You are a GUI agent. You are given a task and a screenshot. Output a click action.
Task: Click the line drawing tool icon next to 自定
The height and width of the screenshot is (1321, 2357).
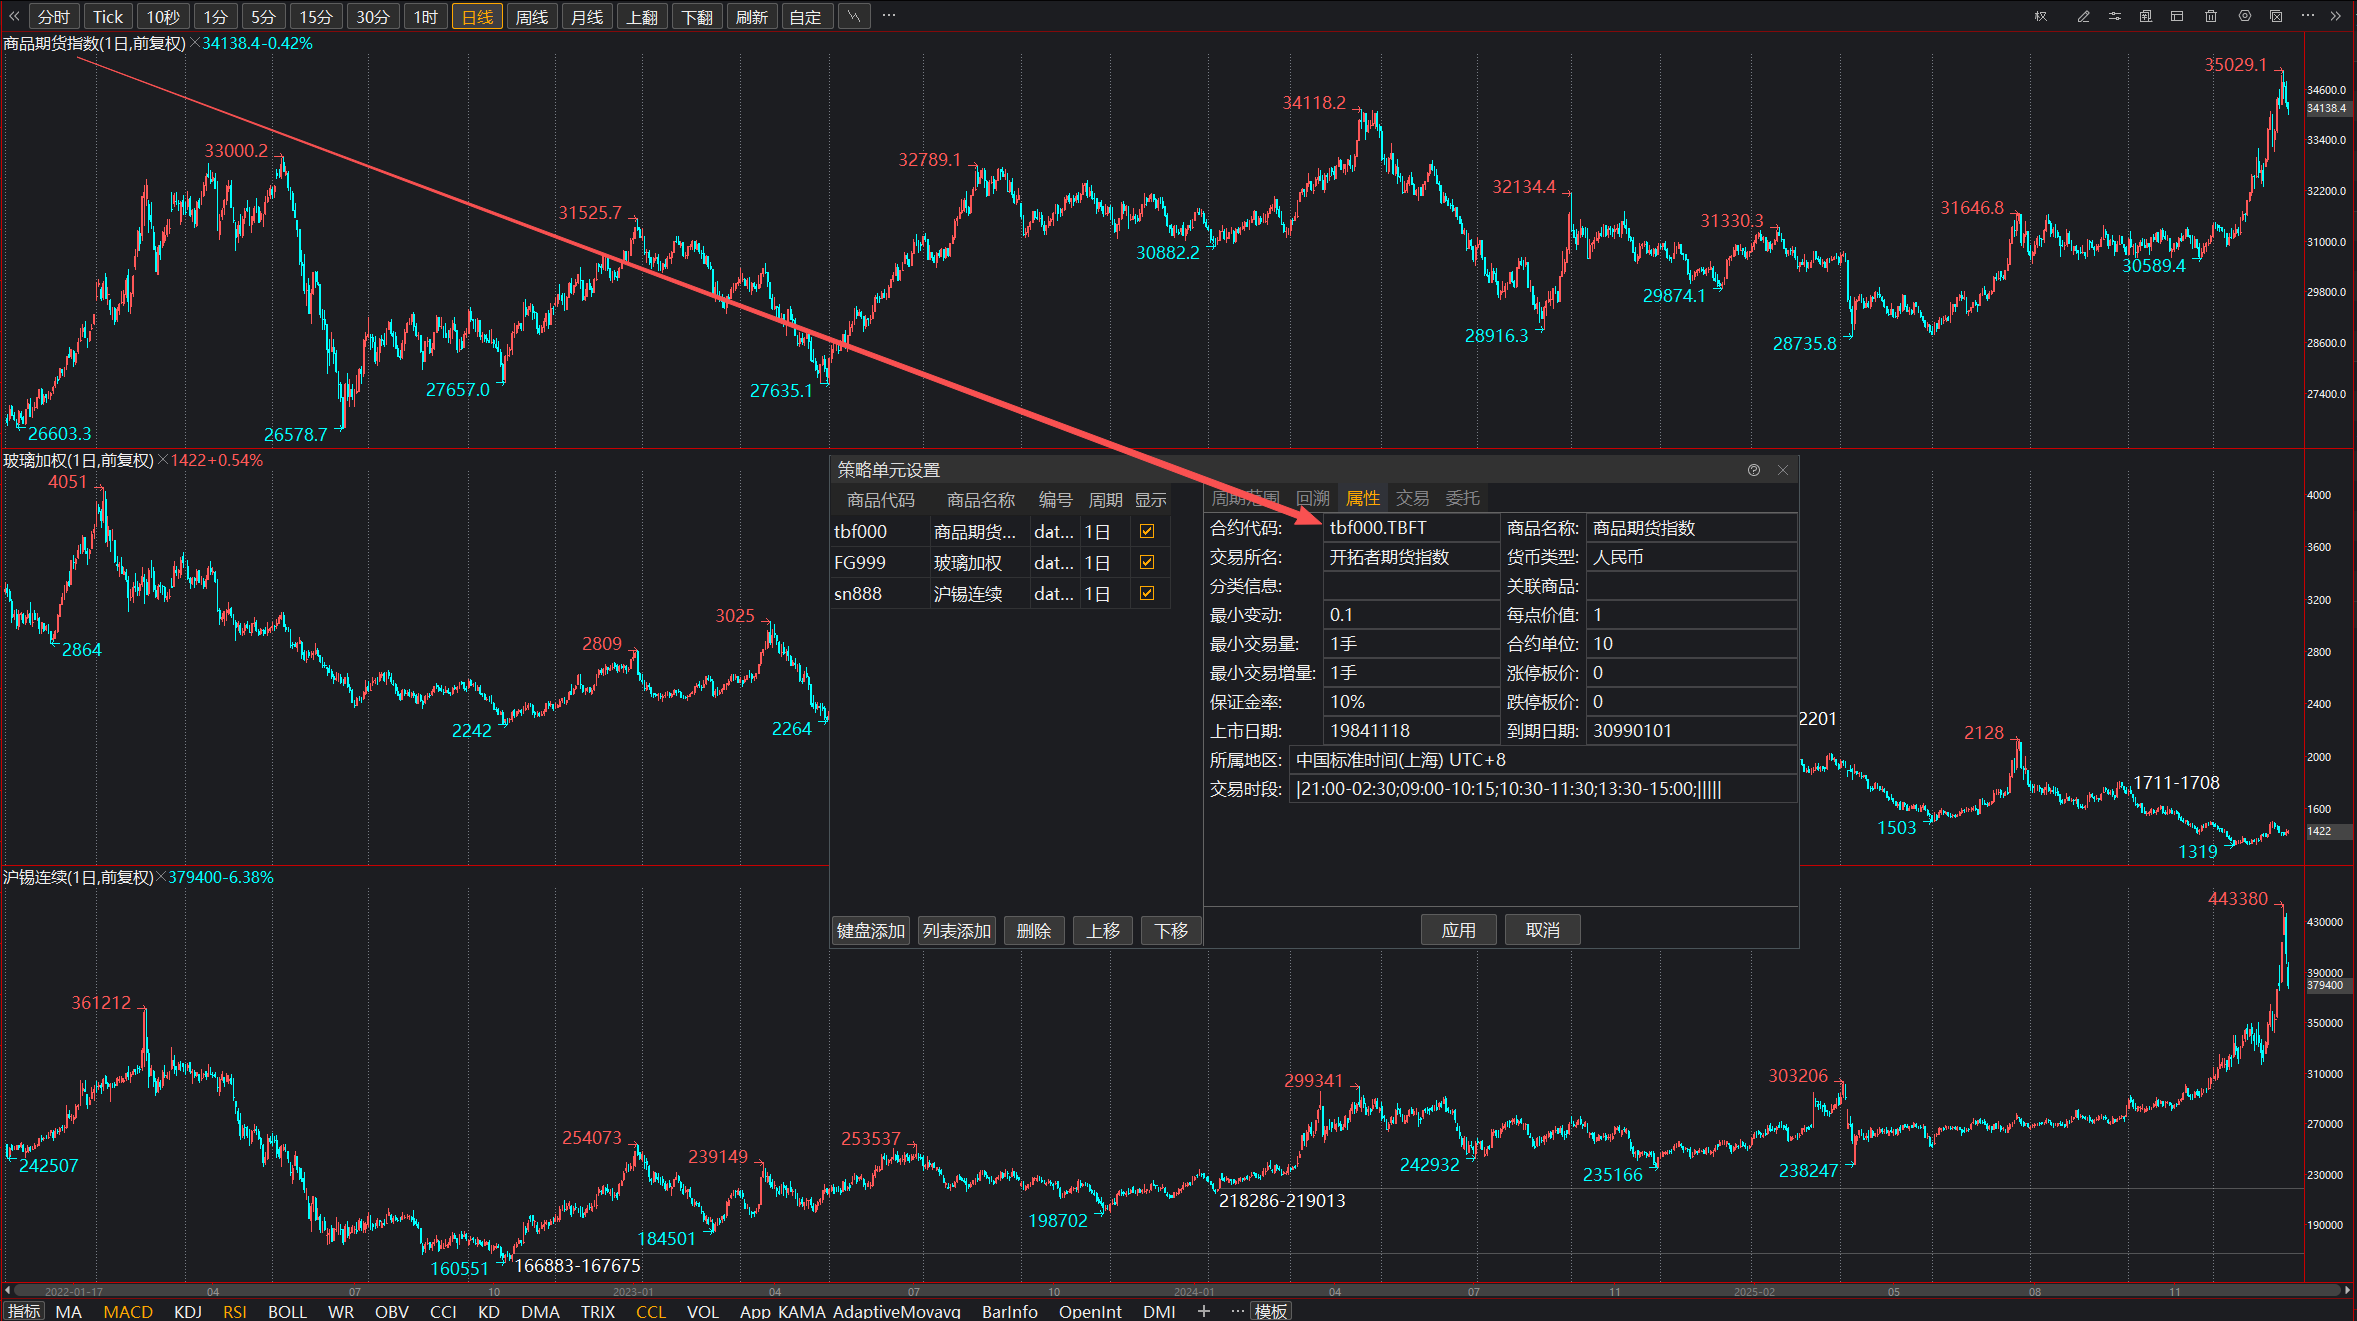(x=854, y=16)
